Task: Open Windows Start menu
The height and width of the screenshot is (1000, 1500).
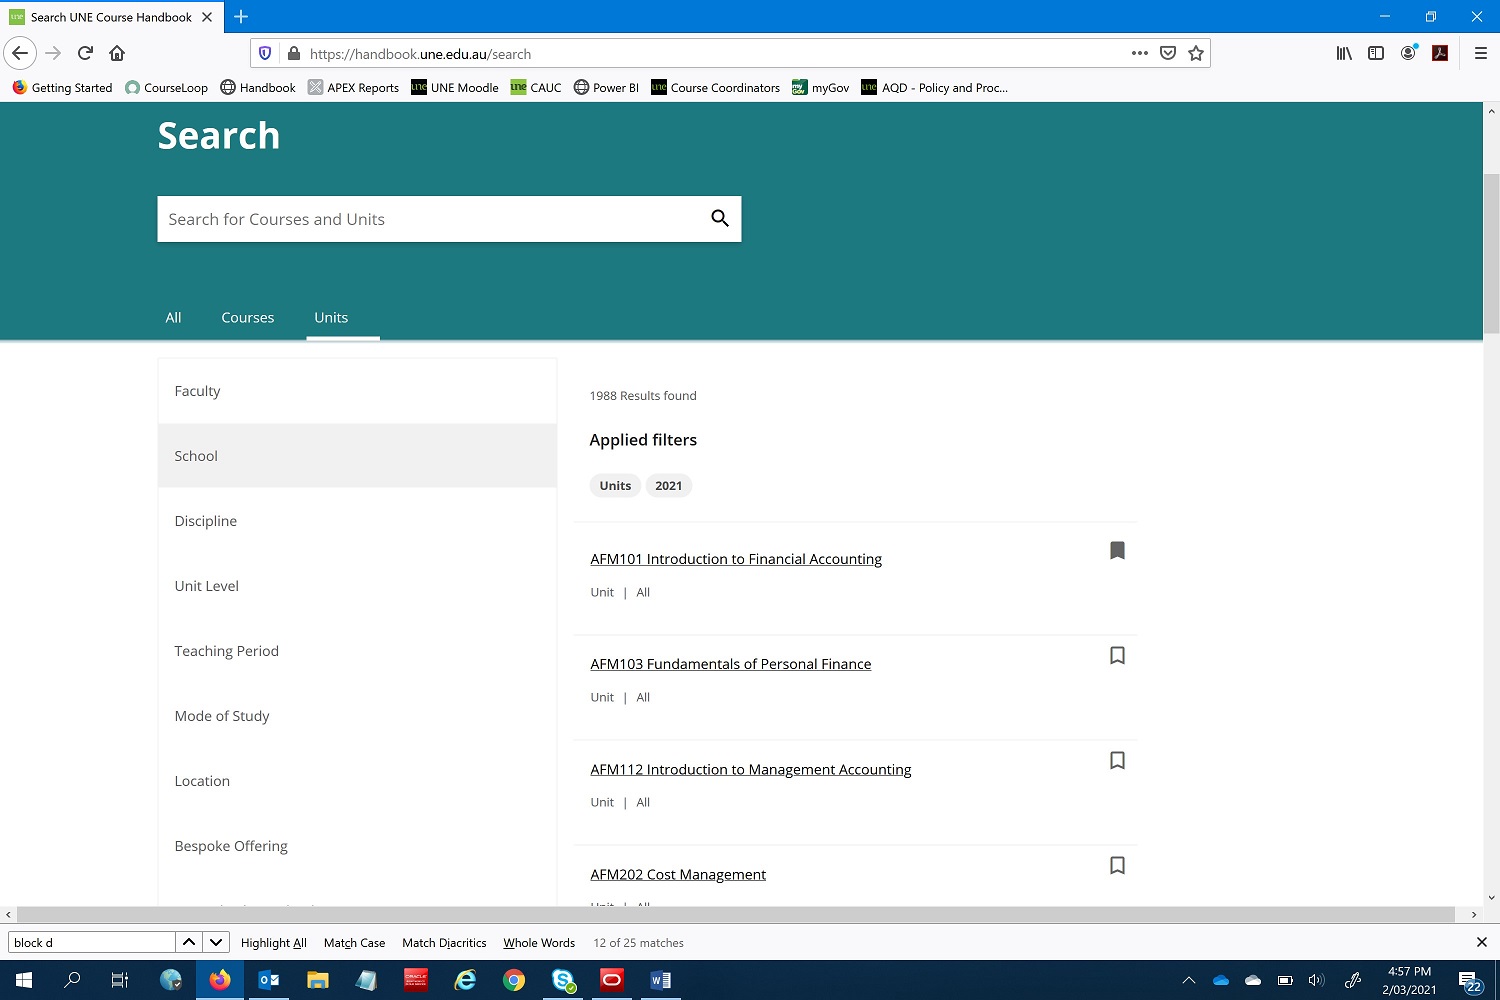Action: tap(24, 980)
